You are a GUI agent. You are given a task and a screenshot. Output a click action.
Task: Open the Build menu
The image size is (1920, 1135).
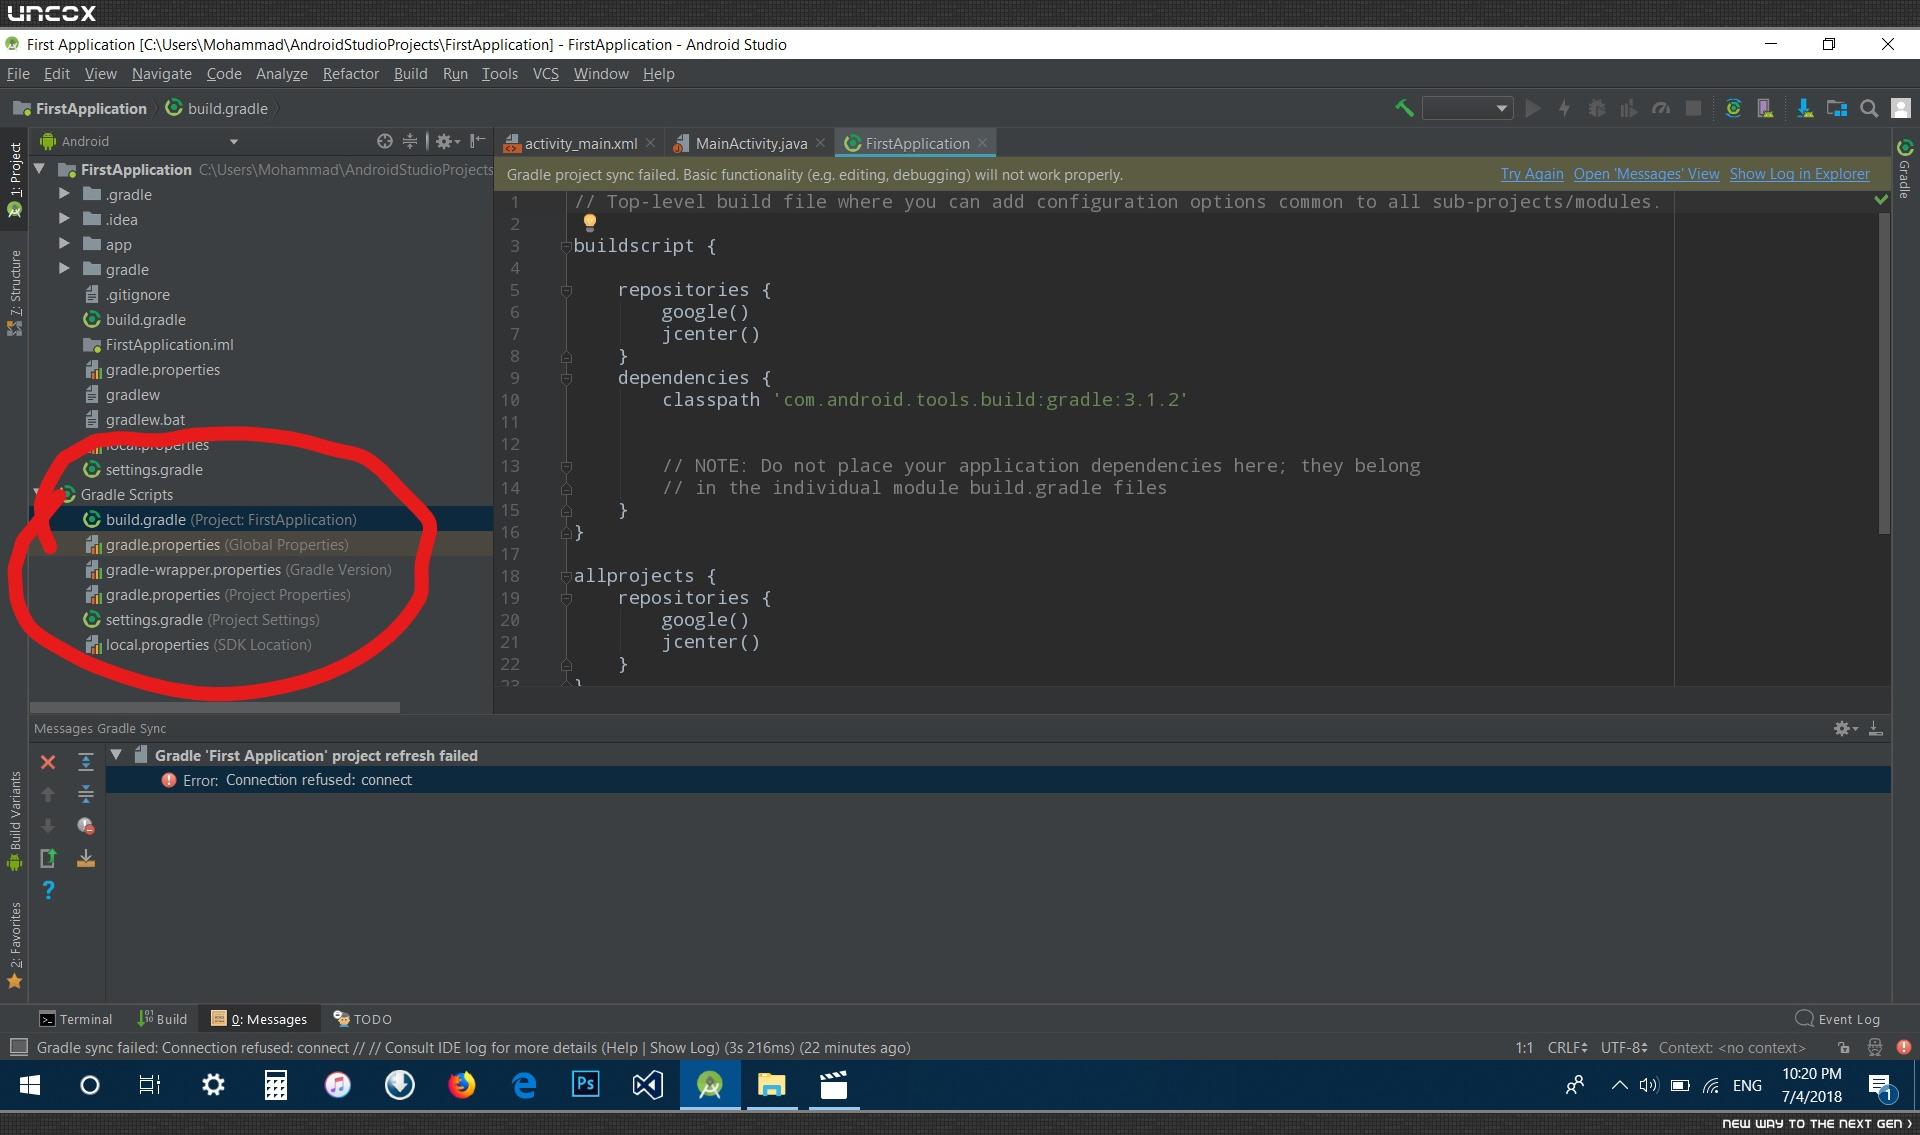(410, 74)
